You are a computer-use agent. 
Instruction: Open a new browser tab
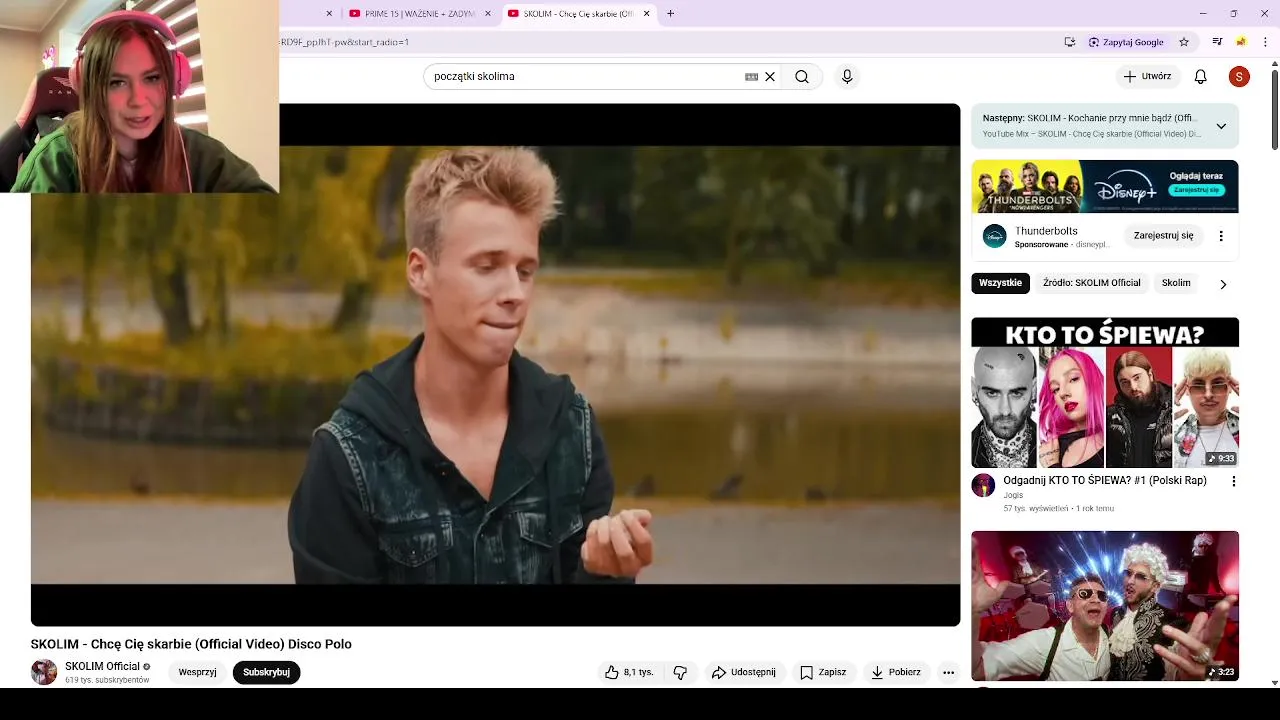pos(670,14)
